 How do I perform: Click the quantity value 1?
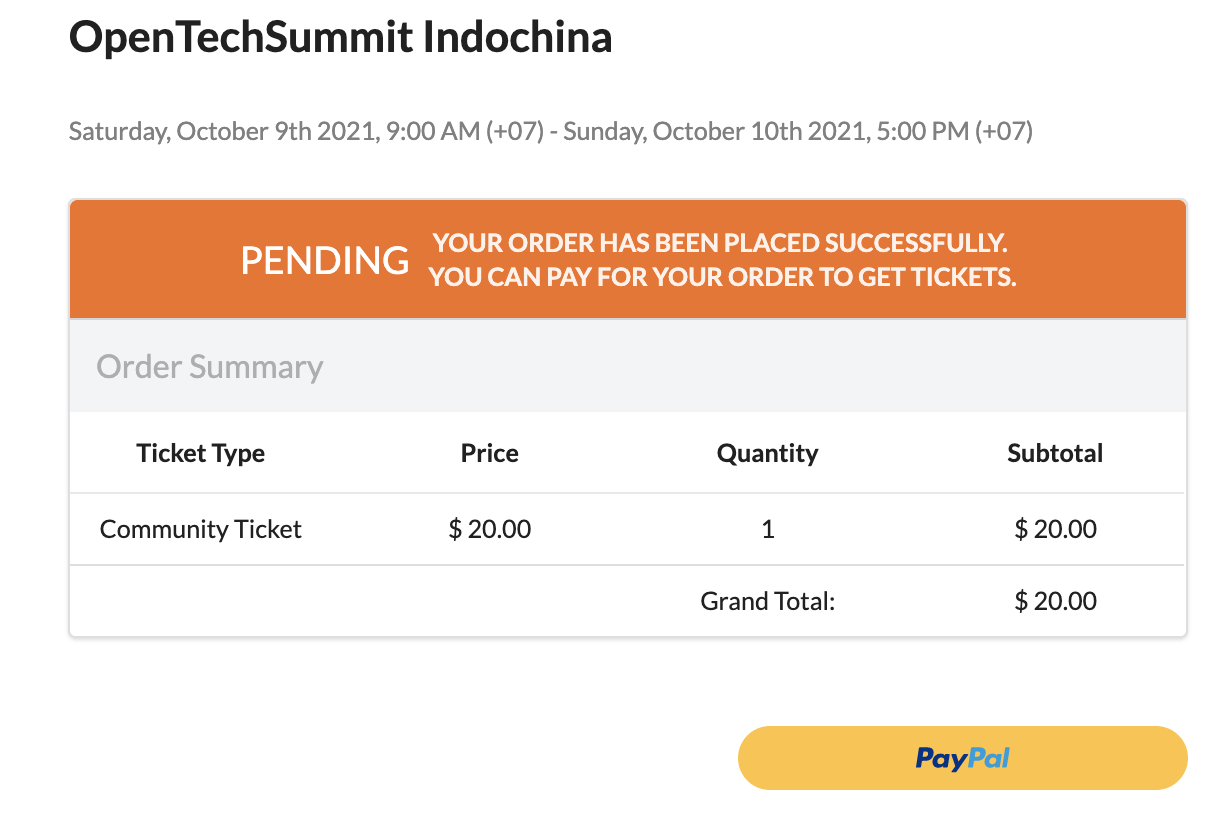click(x=768, y=529)
